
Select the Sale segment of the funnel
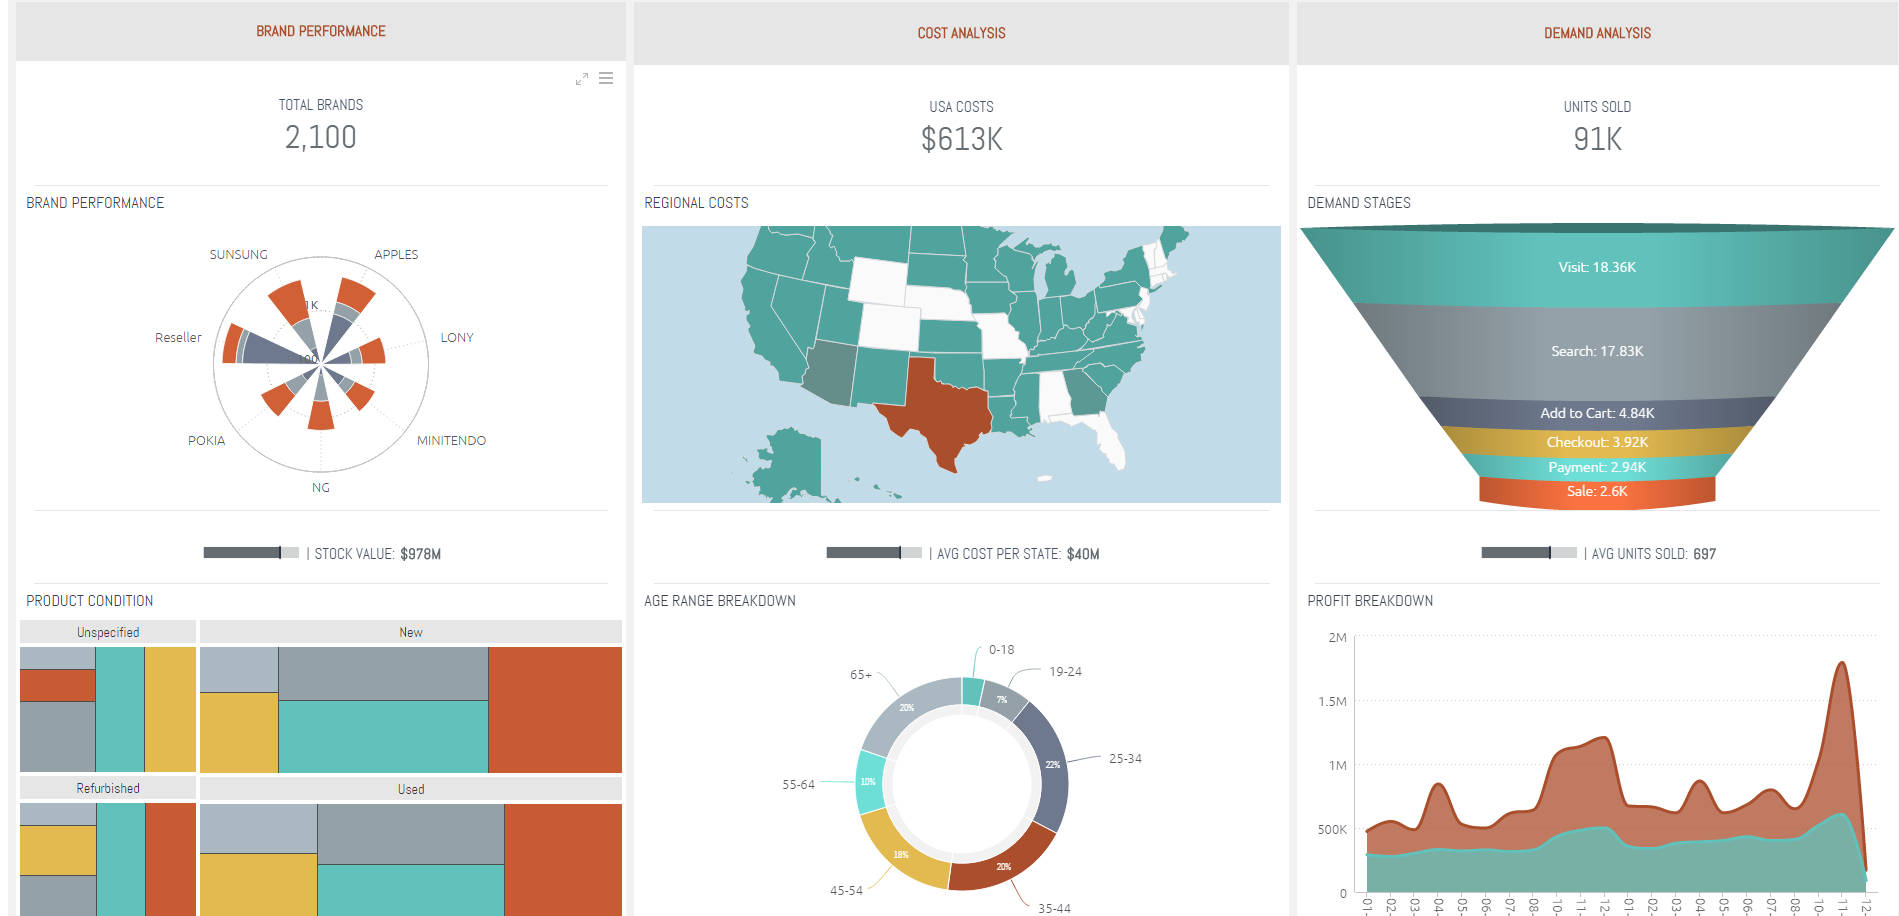click(x=1596, y=491)
